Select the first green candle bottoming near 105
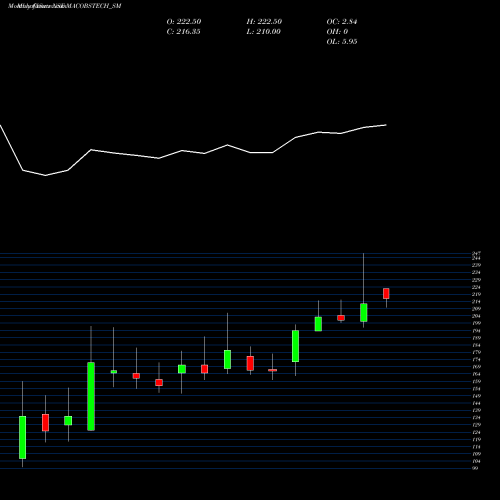500x500 pixels. pyautogui.click(x=23, y=437)
